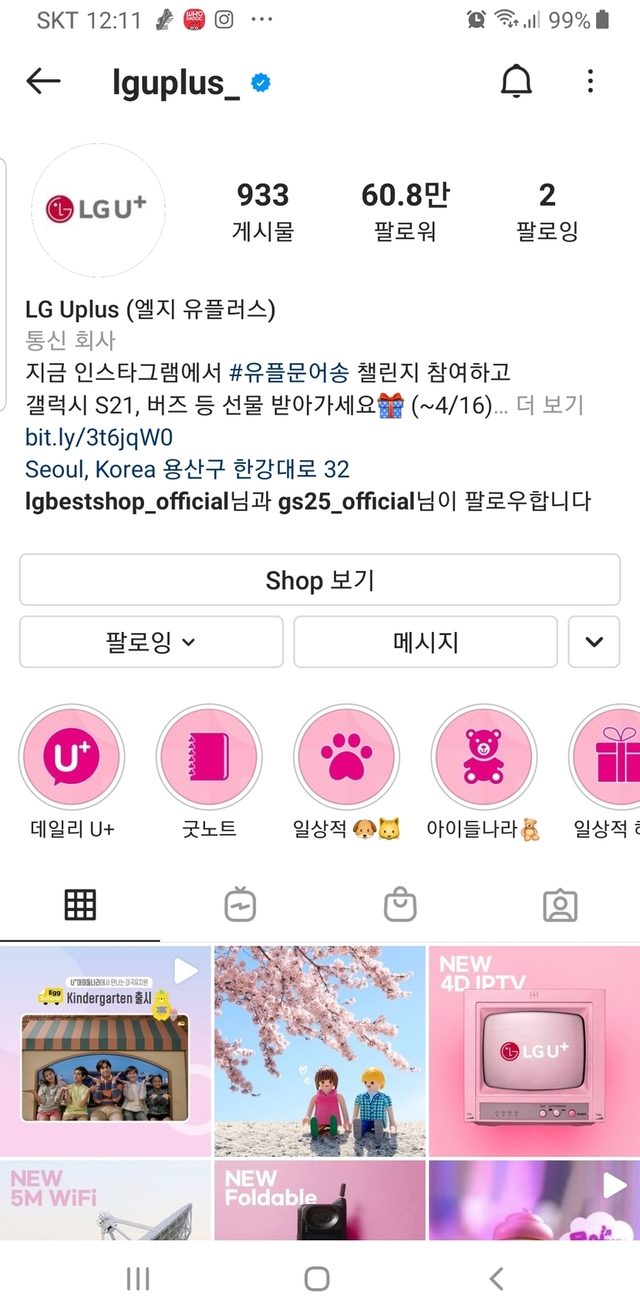
Task: Switch to the IGTV video tab
Action: tap(240, 905)
